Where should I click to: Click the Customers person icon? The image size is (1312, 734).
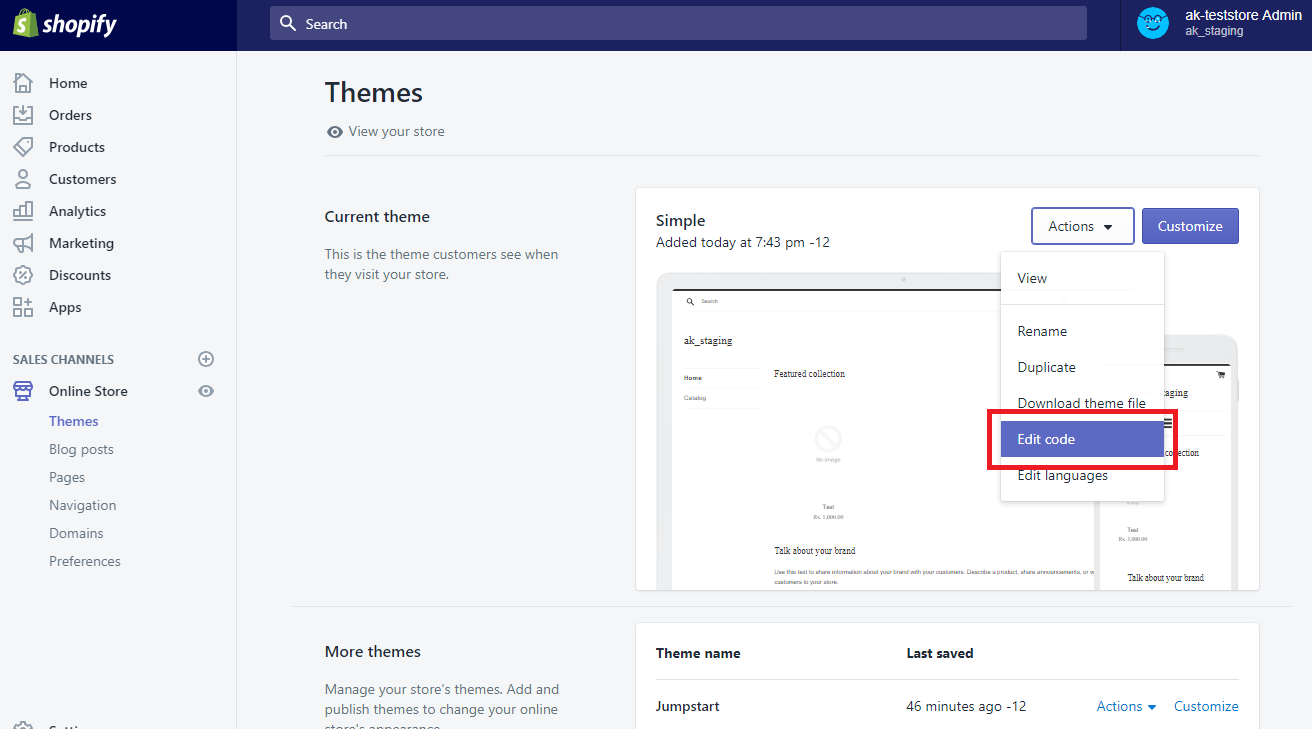(x=23, y=179)
